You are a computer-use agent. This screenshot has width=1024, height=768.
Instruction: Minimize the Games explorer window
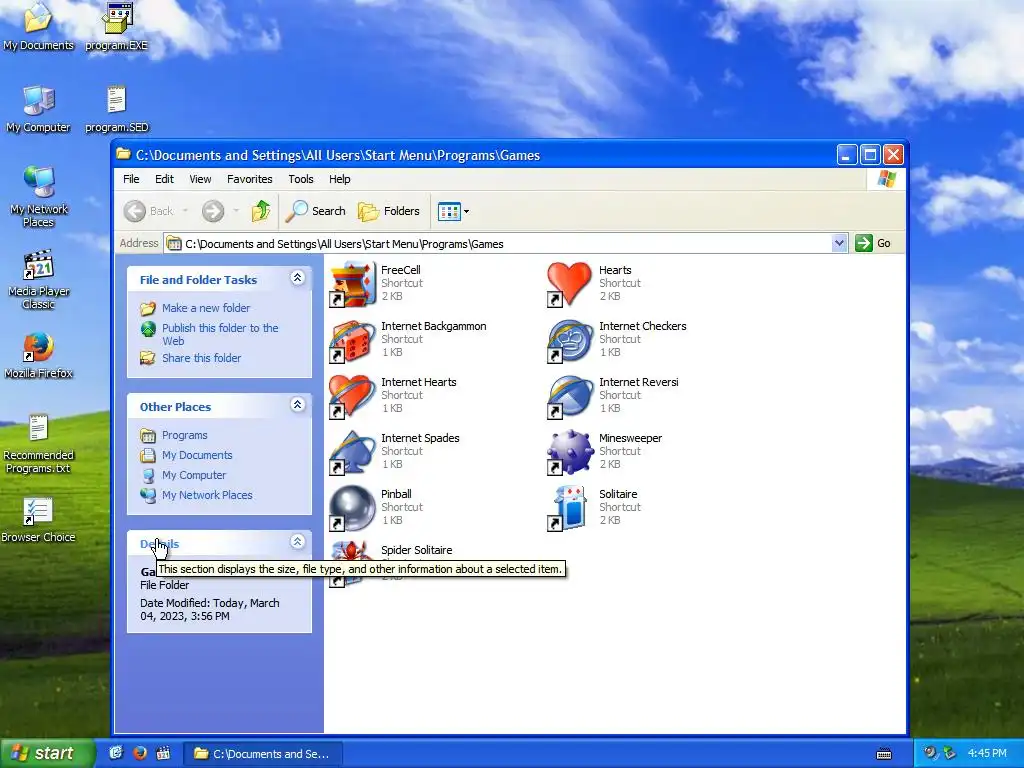click(846, 155)
